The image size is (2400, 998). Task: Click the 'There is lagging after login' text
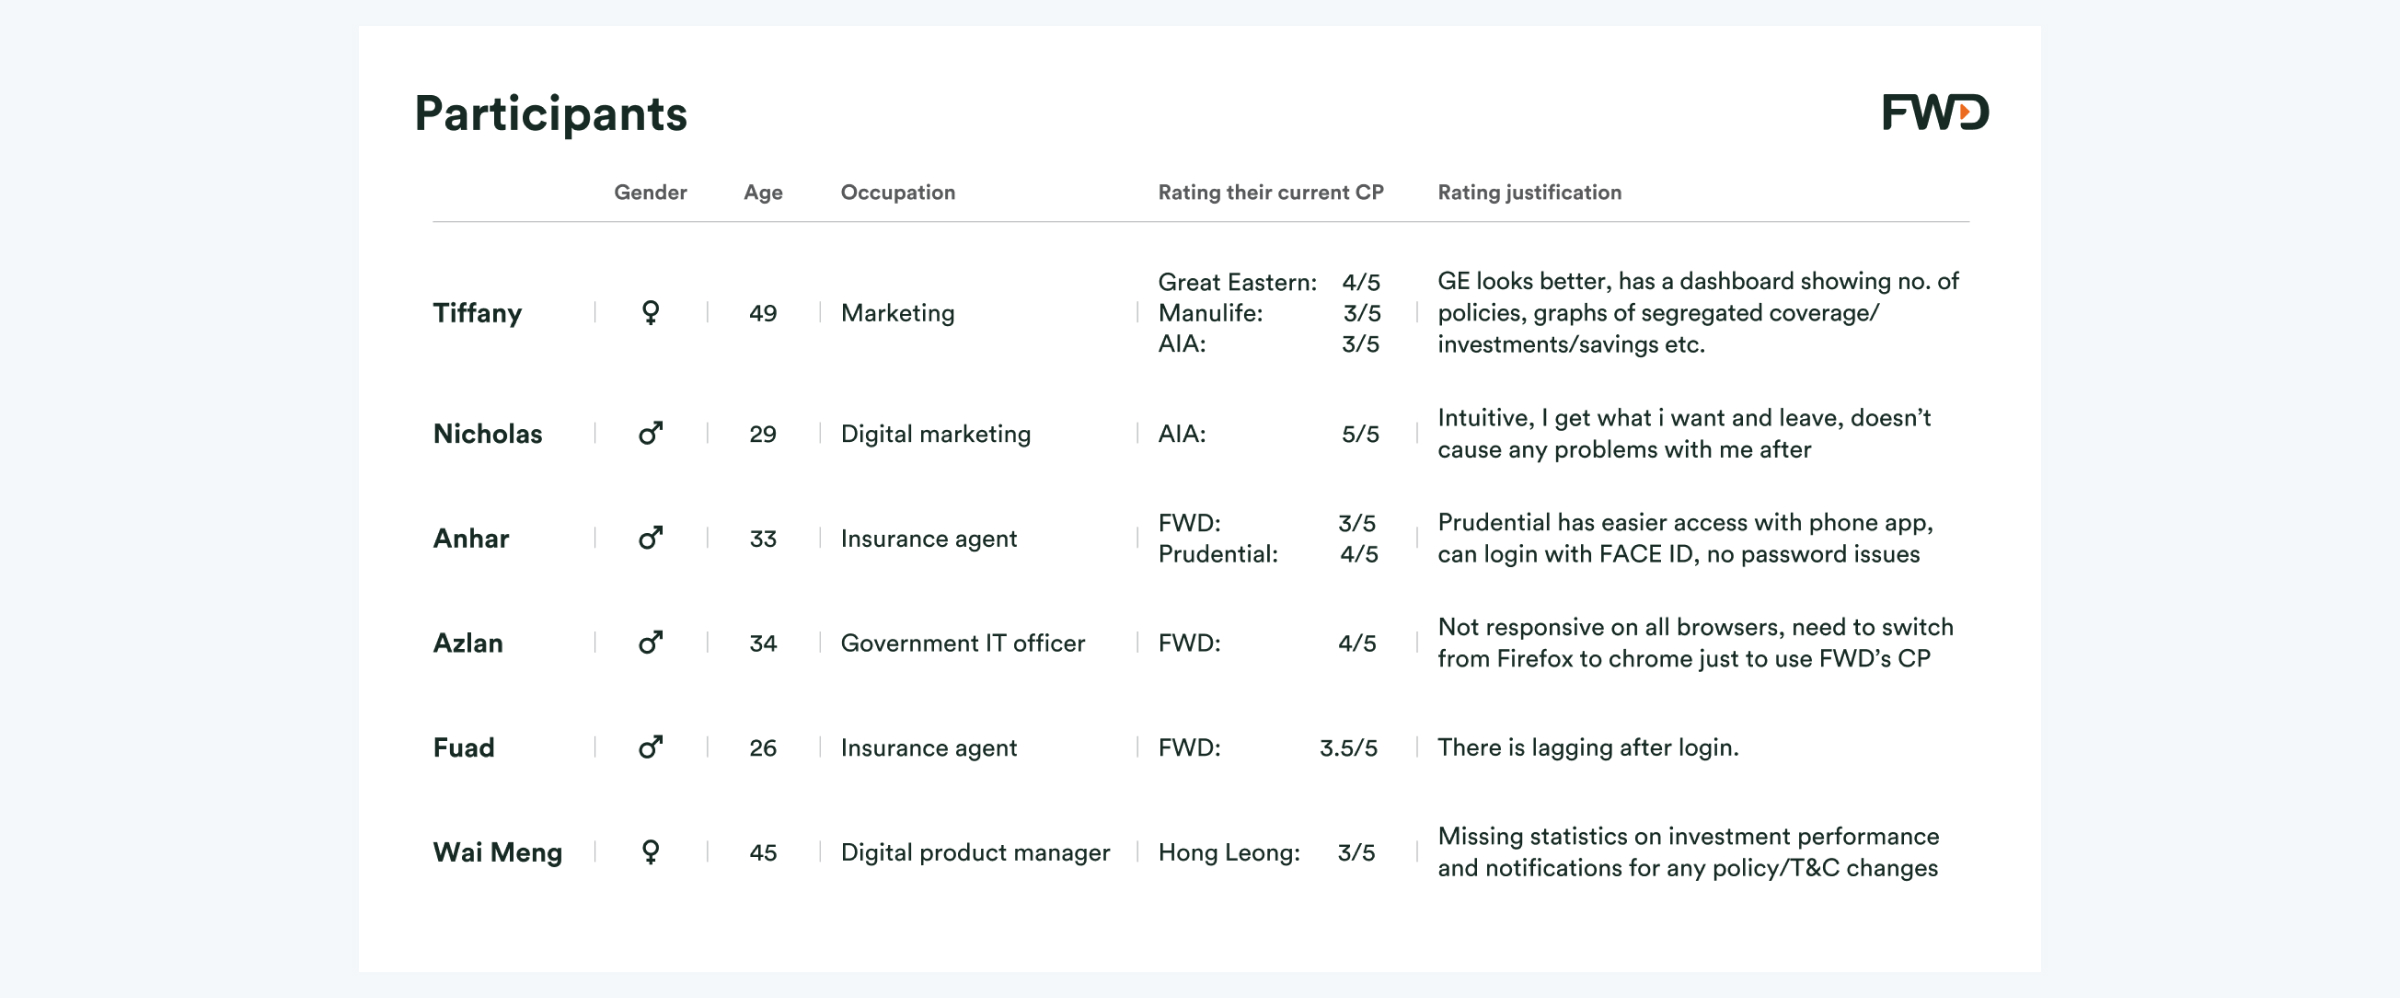pos(1588,748)
